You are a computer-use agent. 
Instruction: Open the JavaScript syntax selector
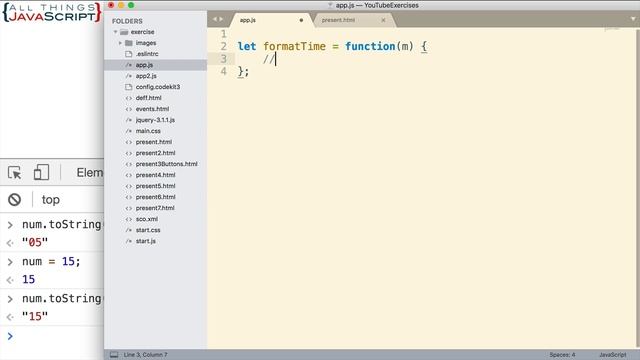click(x=612, y=355)
